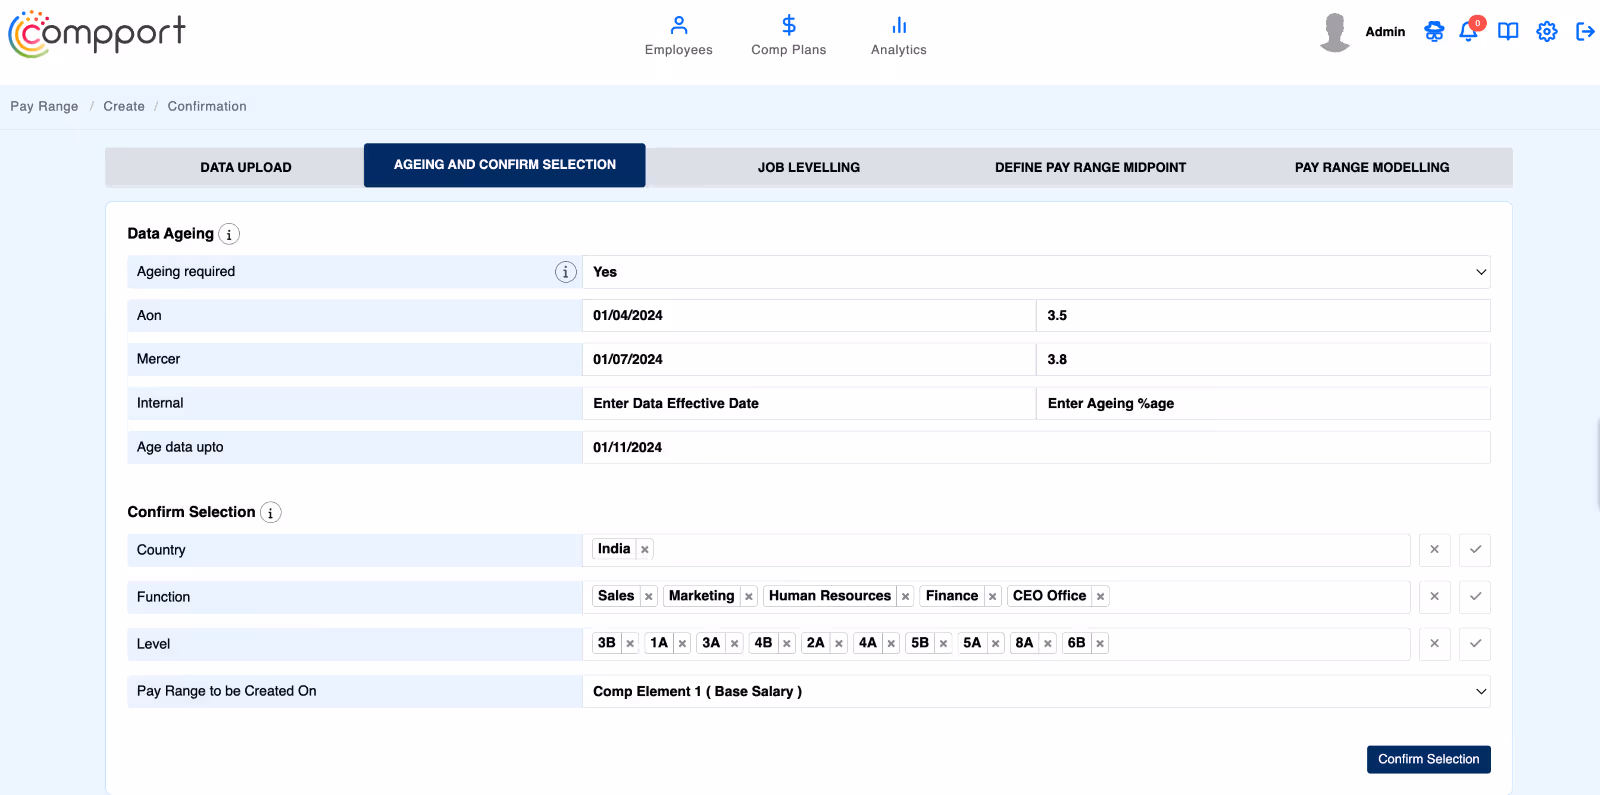
Task: Open the book guide icon
Action: point(1508,32)
